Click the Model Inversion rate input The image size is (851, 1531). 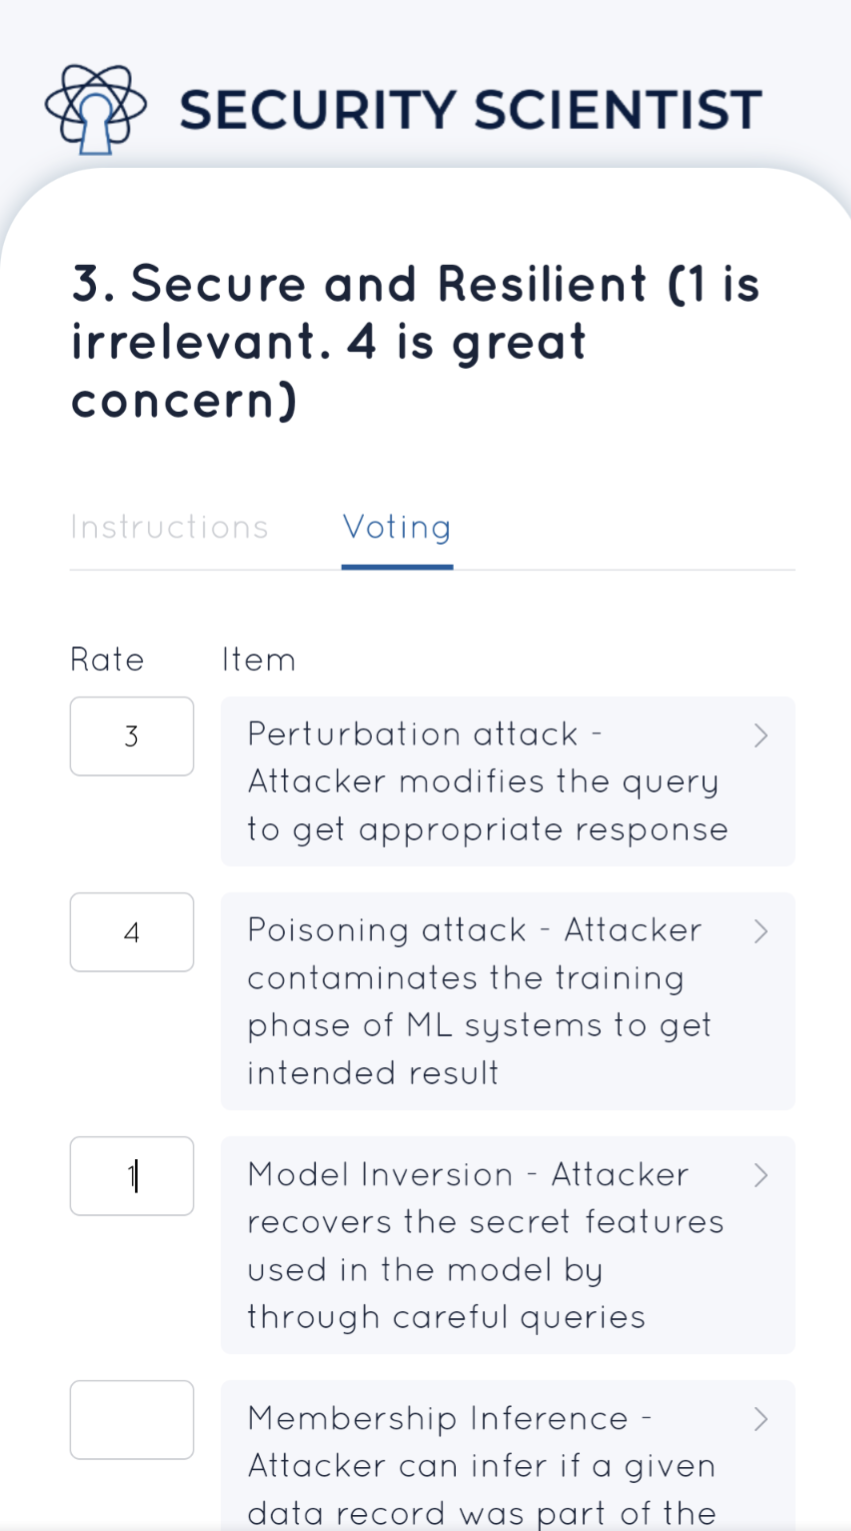132,1176
